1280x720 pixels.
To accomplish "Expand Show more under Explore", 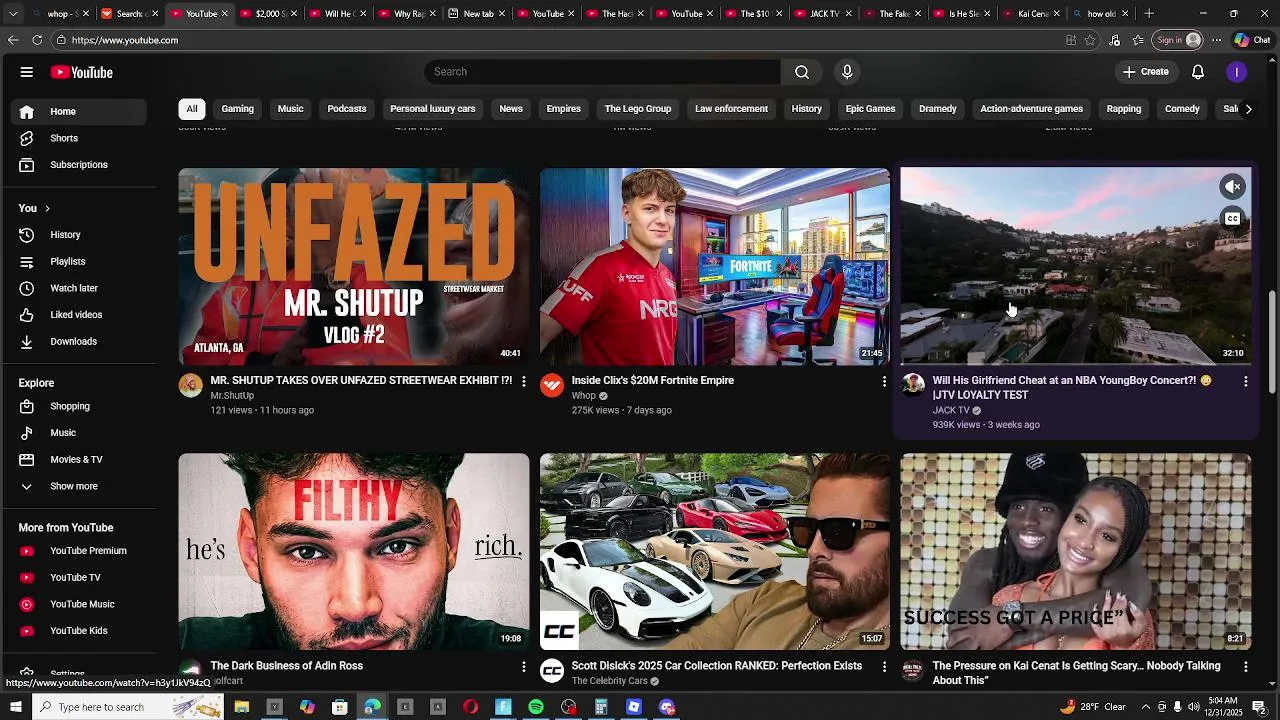I will 74,486.
